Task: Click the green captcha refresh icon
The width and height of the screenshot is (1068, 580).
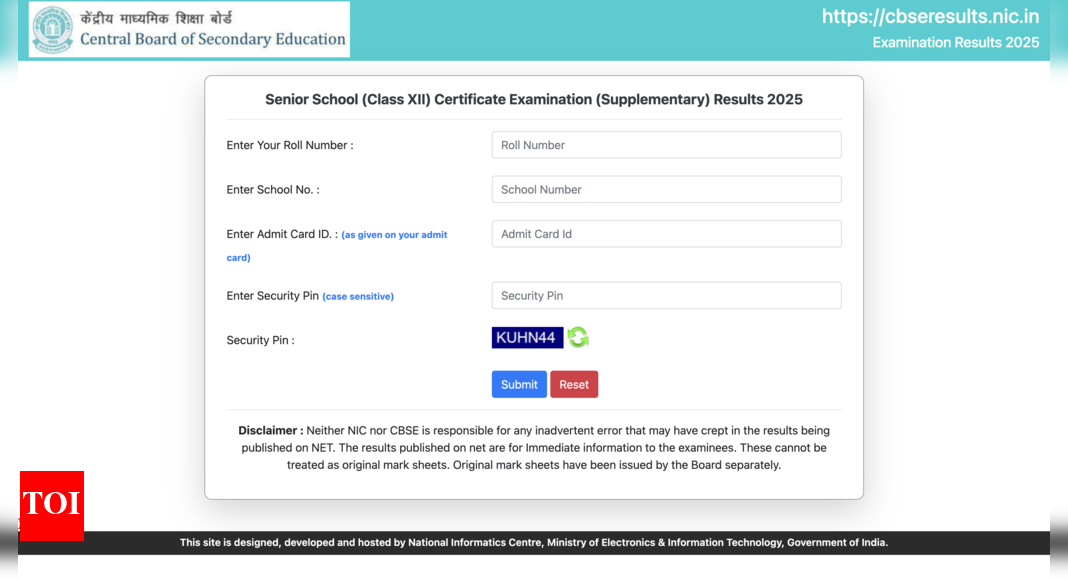Action: pyautogui.click(x=578, y=337)
